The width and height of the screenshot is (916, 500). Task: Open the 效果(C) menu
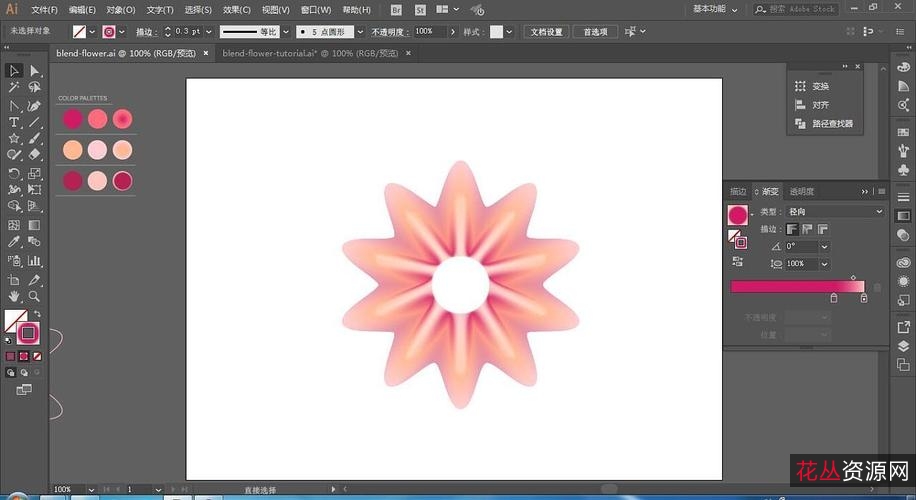(237, 10)
